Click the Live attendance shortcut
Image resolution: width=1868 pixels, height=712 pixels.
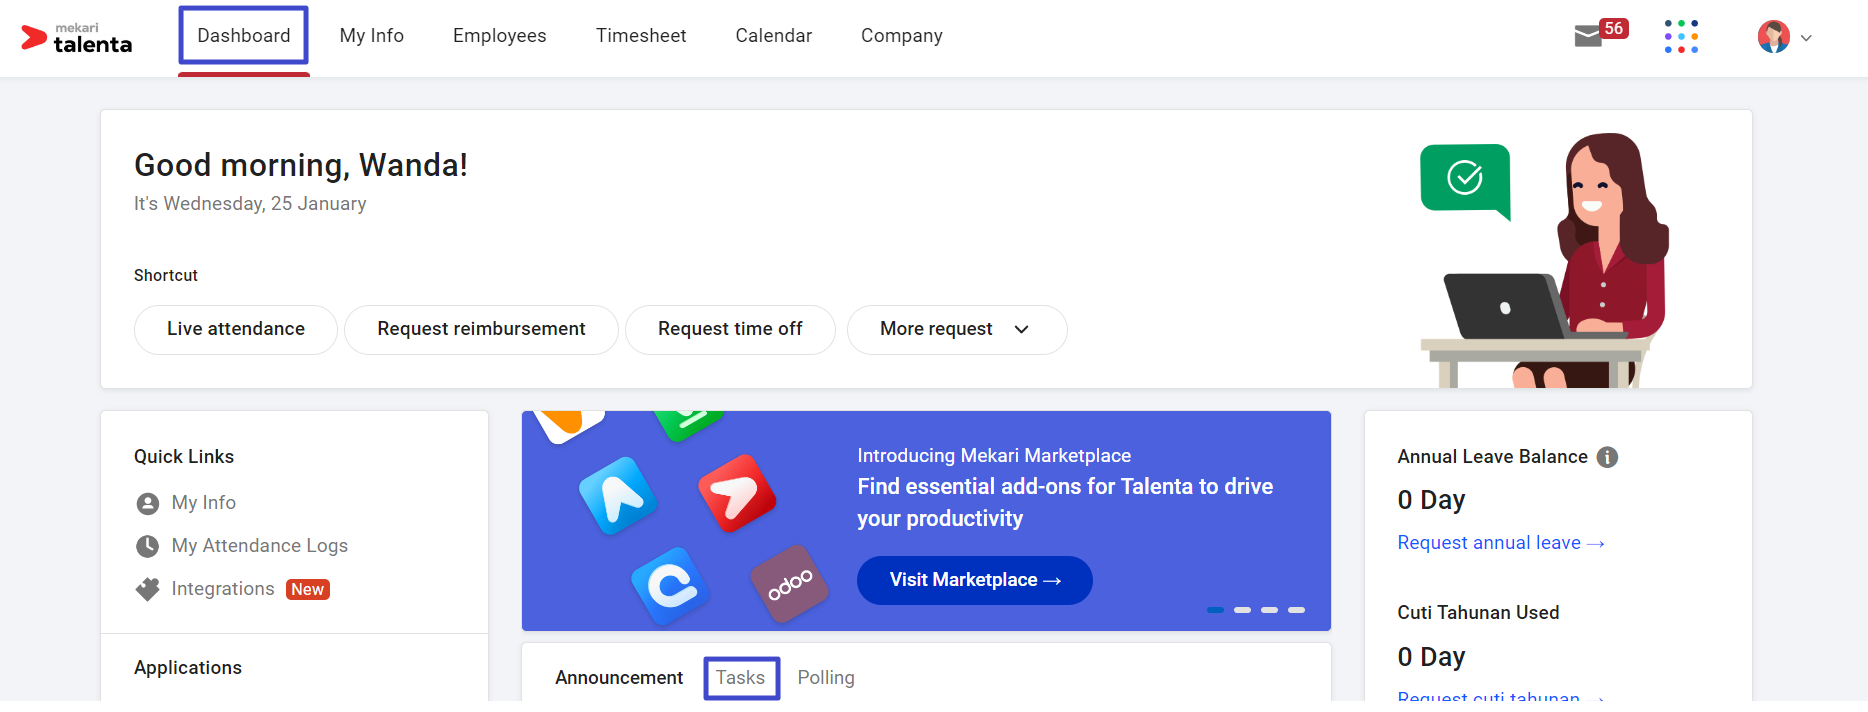tap(236, 330)
